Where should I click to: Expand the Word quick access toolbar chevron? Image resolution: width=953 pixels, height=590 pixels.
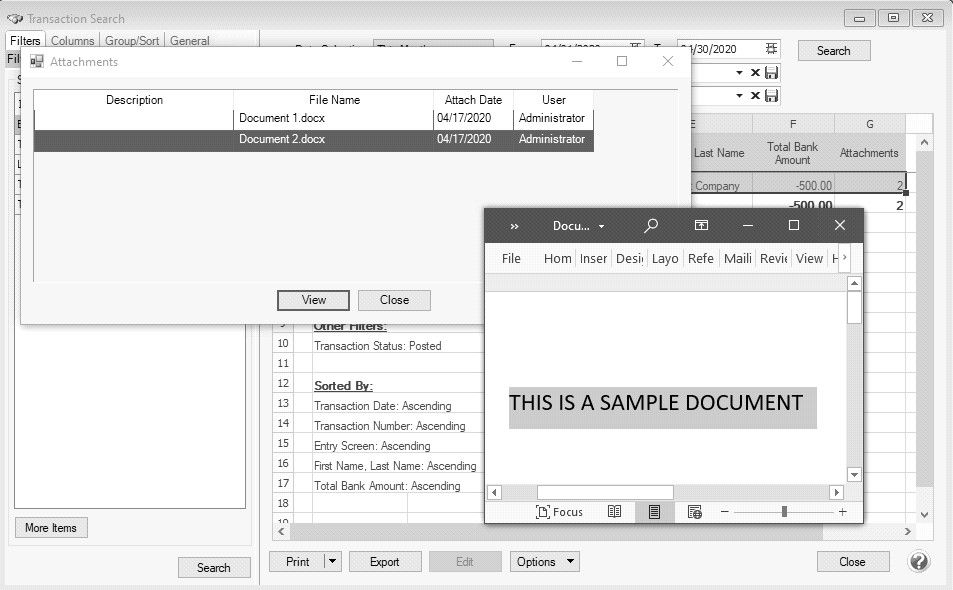[x=515, y=226]
